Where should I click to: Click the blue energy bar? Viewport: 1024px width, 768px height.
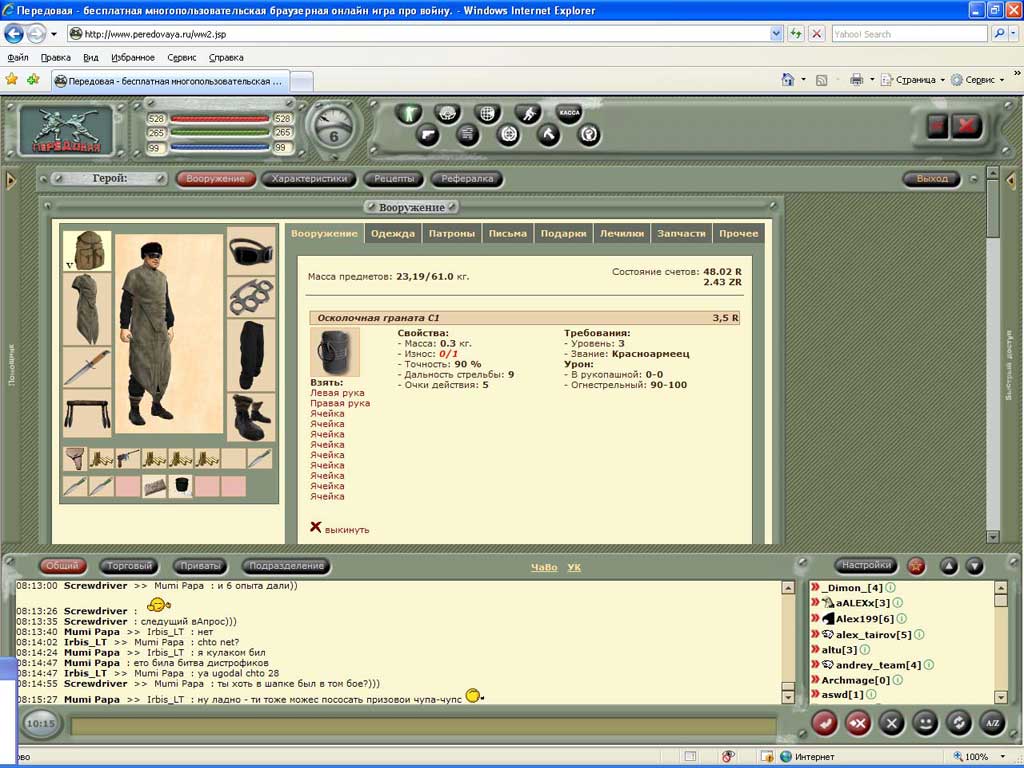[x=219, y=148]
